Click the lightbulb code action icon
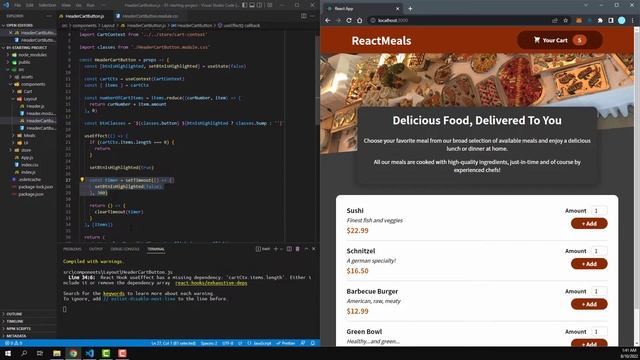This screenshot has height=360, width=640. point(82,180)
